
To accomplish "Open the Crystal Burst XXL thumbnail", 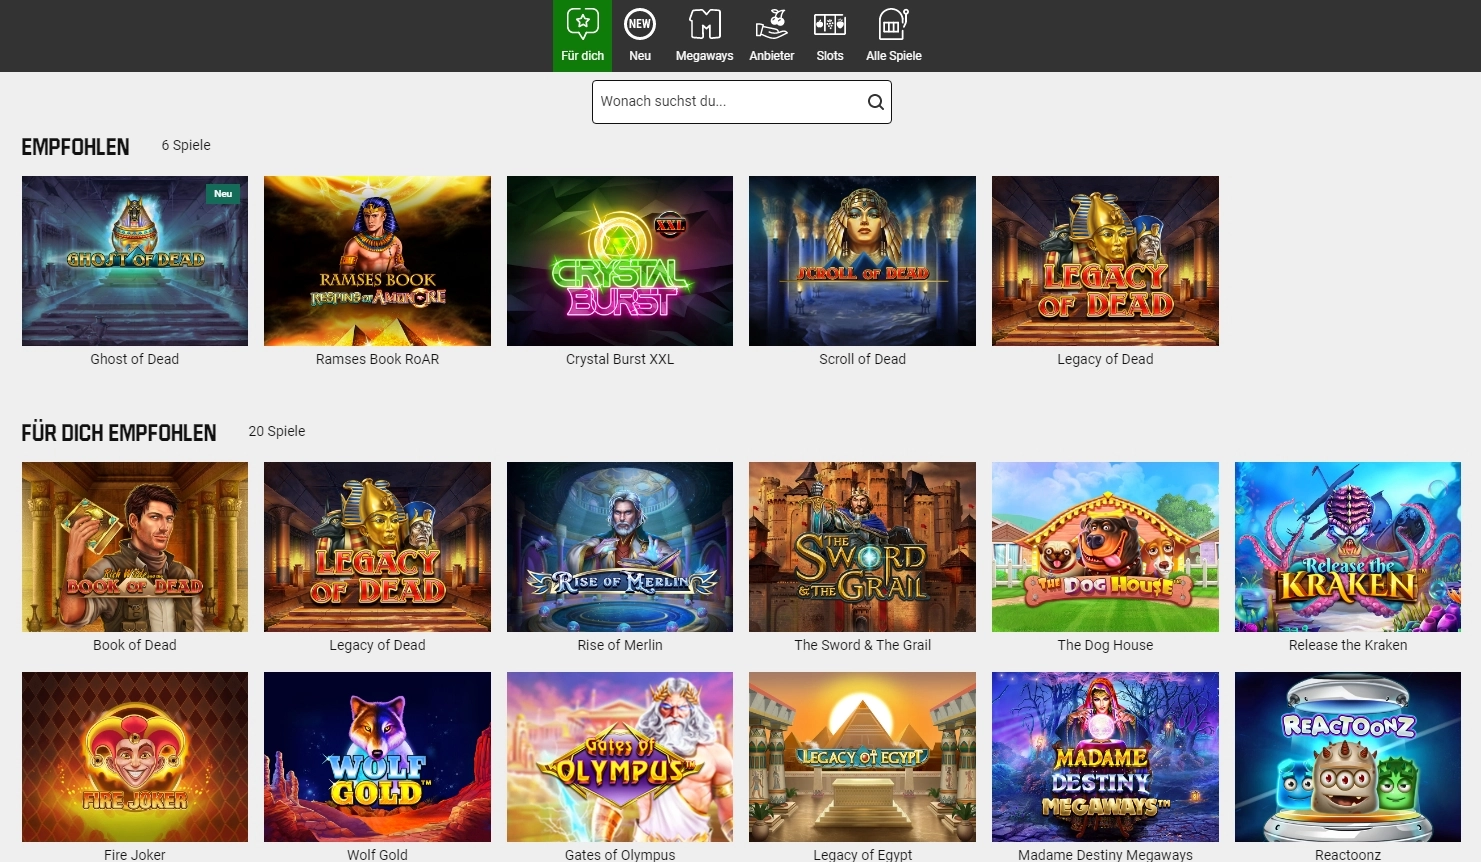I will pos(619,261).
